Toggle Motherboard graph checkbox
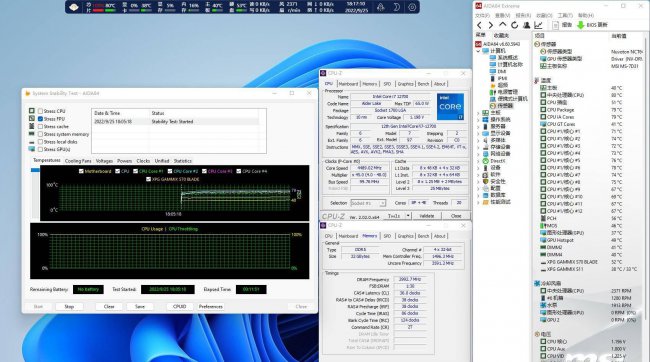The width and height of the screenshot is (650, 362). pyautogui.click(x=81, y=171)
